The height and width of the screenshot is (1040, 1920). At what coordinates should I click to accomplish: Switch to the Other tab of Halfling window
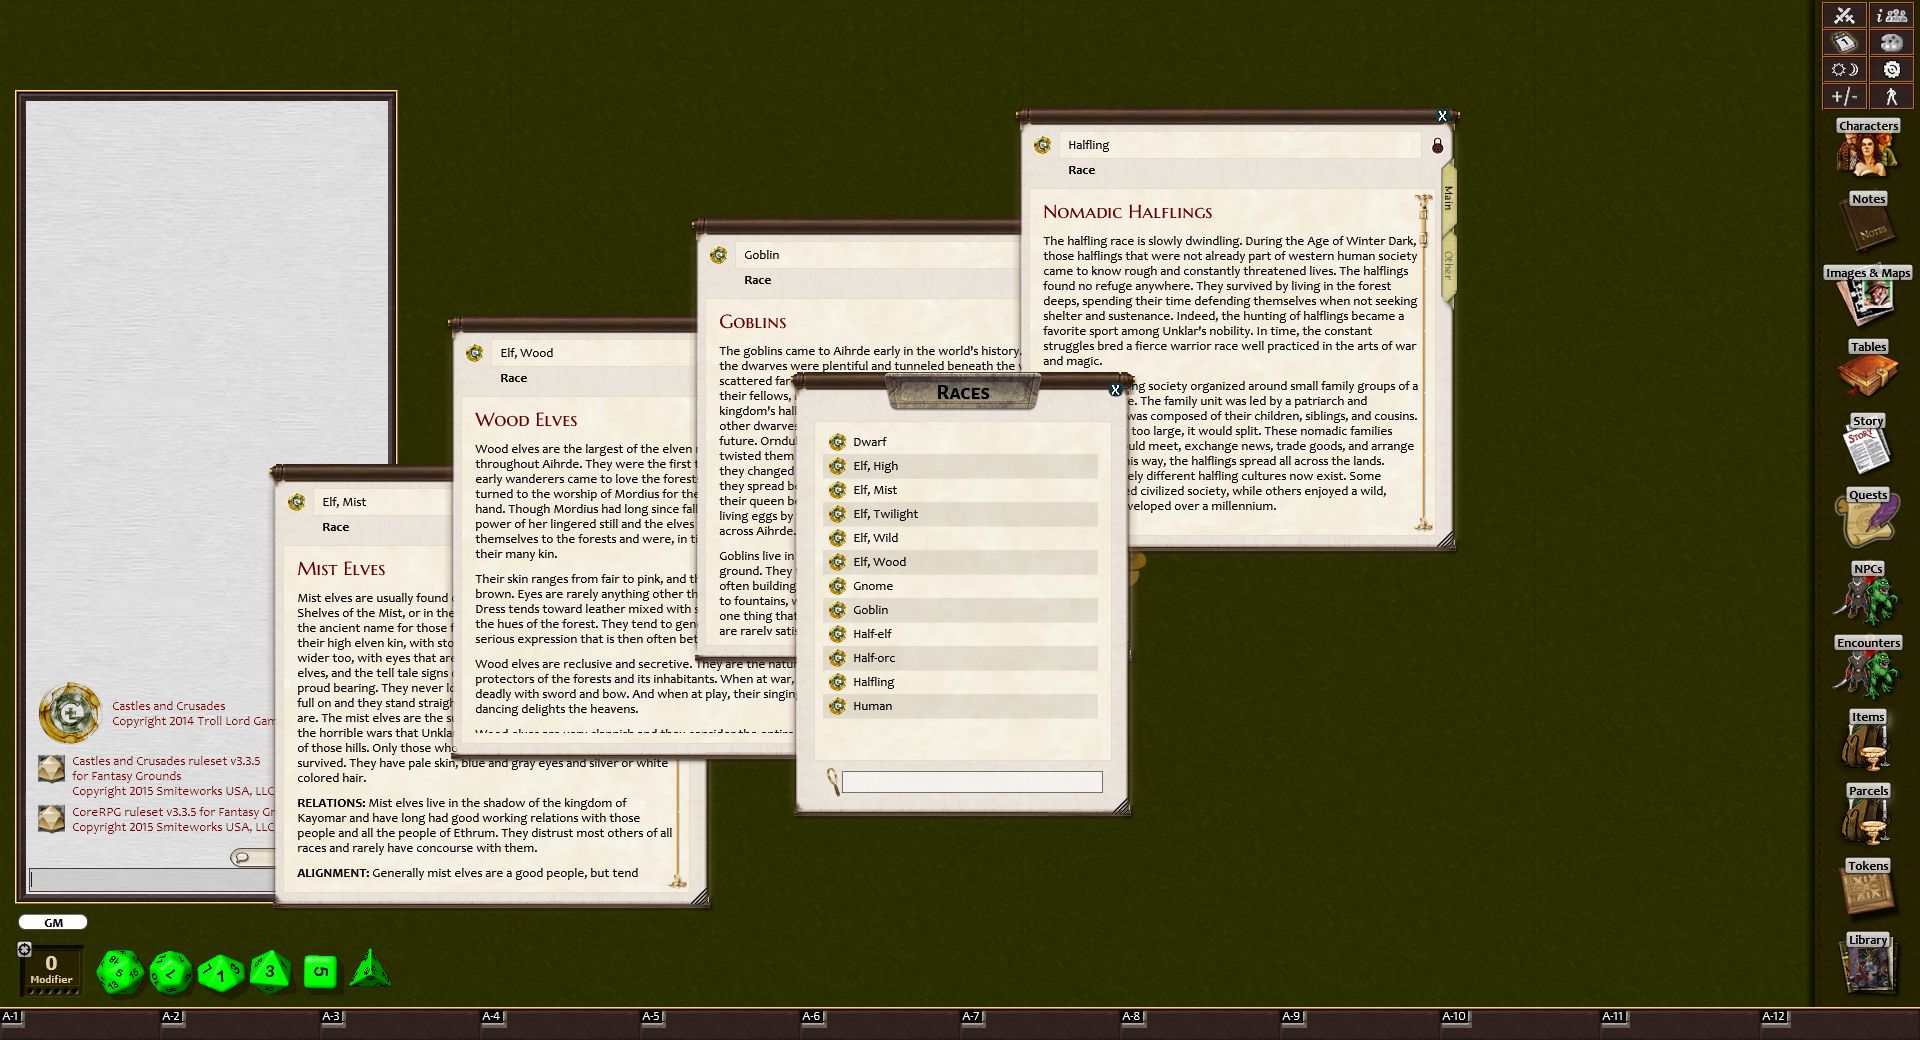[1447, 265]
